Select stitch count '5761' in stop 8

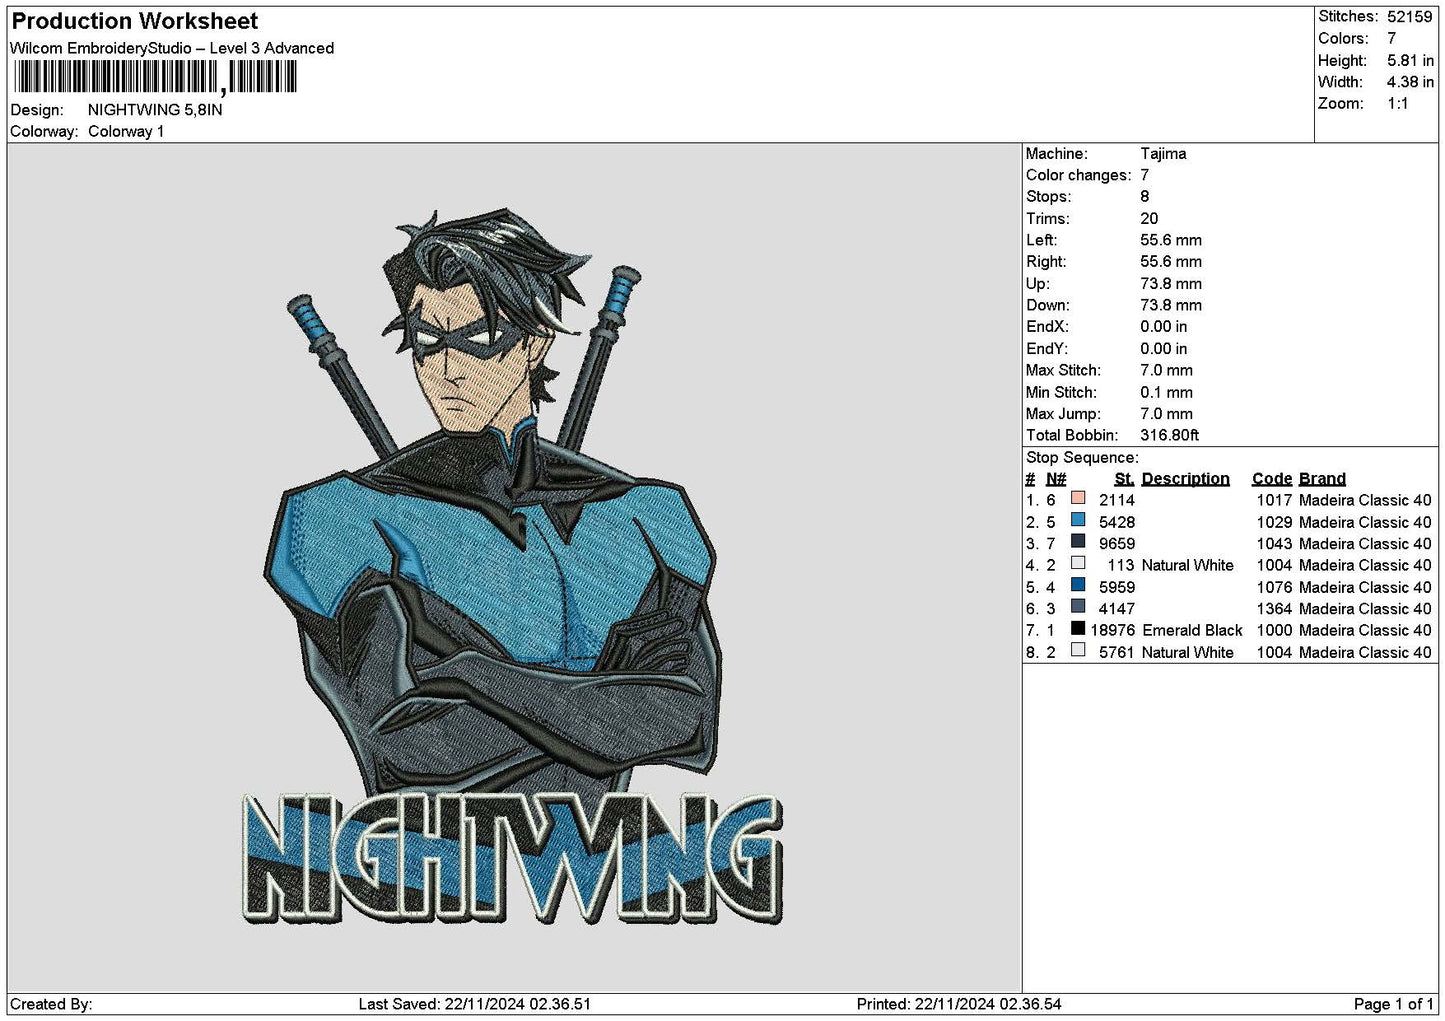point(1117,653)
